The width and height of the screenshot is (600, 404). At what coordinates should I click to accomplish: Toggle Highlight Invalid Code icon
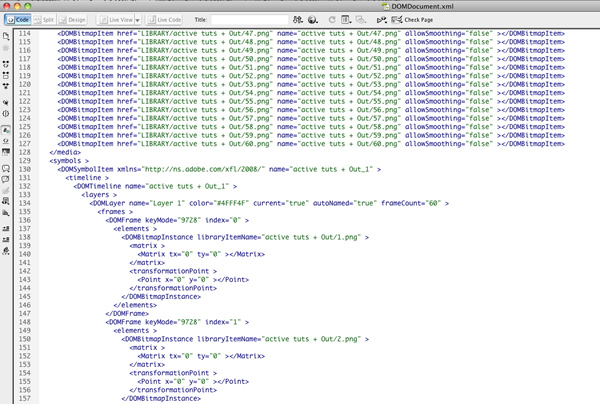(x=6, y=141)
